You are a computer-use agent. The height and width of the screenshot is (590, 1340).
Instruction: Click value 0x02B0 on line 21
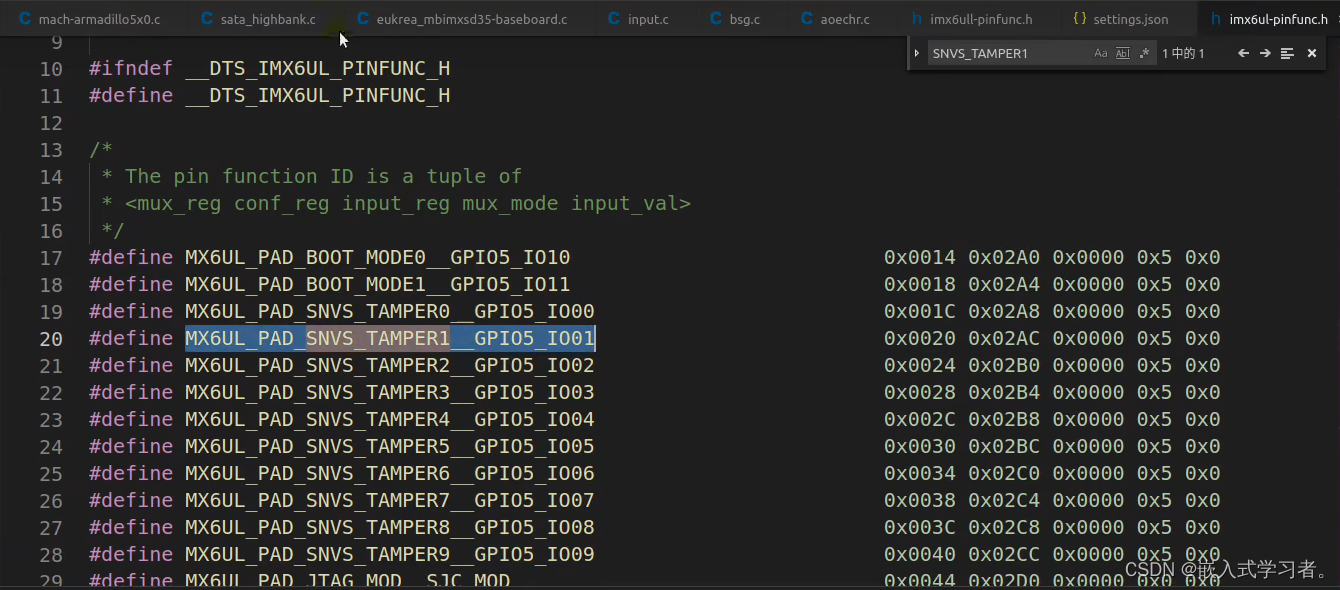tap(1004, 365)
